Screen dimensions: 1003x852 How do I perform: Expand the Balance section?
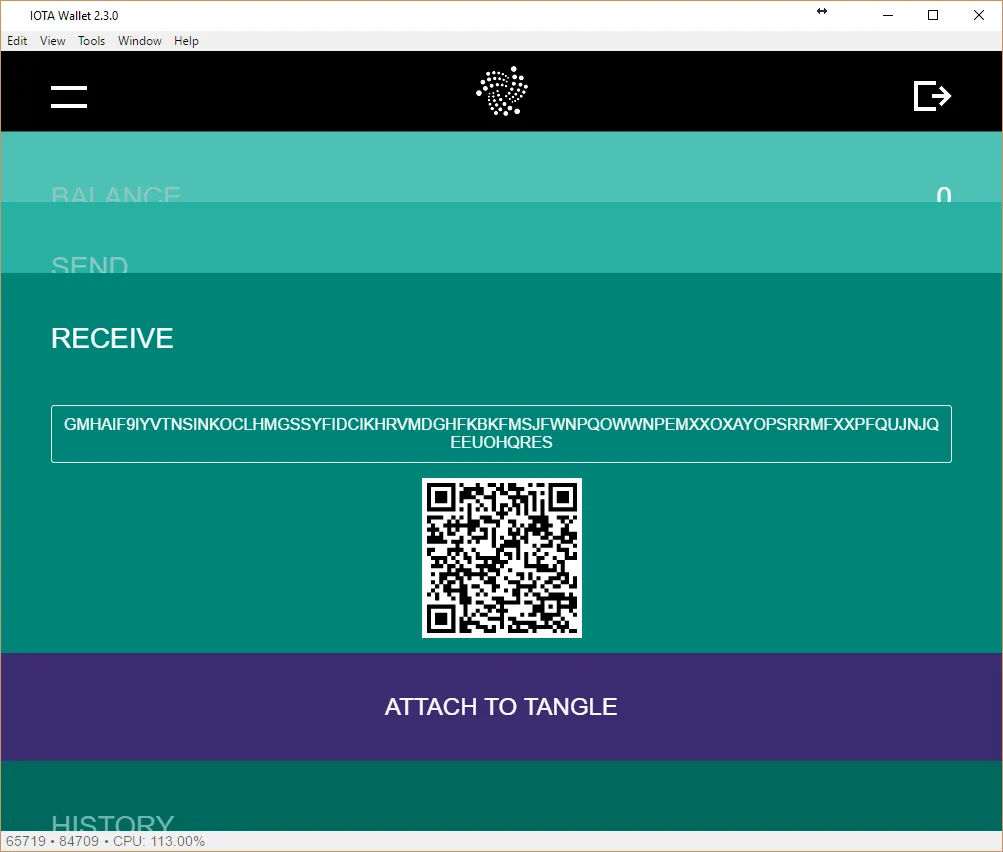[x=502, y=168]
